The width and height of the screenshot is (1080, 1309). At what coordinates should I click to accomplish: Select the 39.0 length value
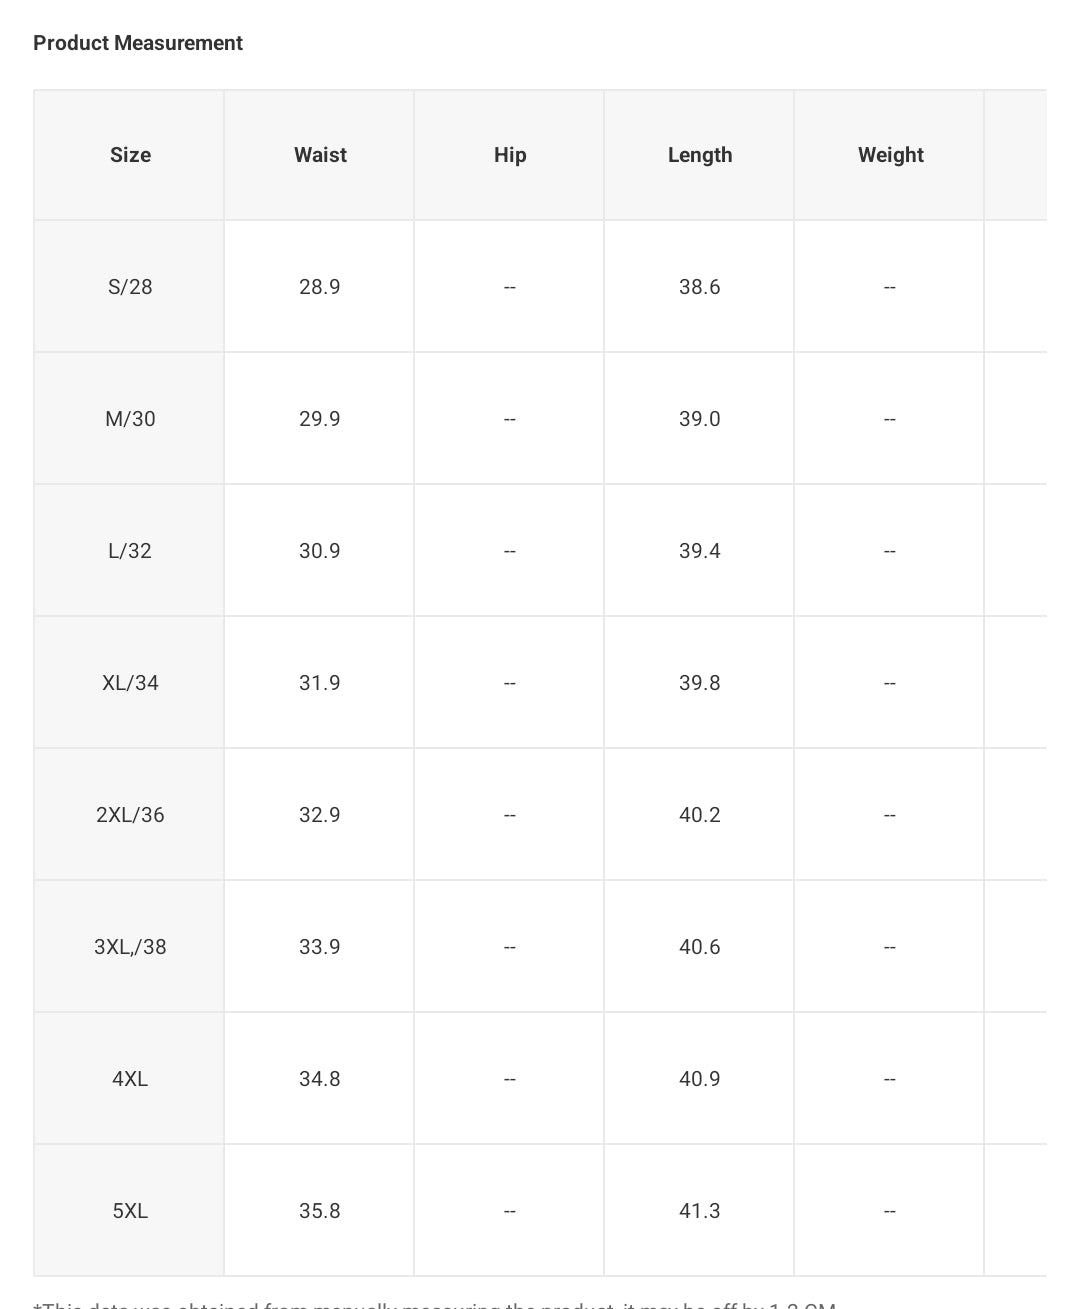tap(700, 419)
